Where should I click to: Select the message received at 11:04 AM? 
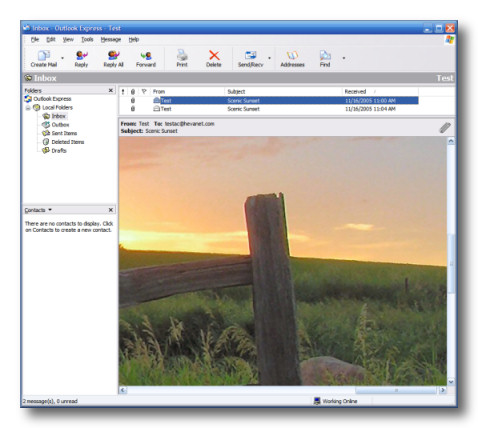tap(269, 109)
